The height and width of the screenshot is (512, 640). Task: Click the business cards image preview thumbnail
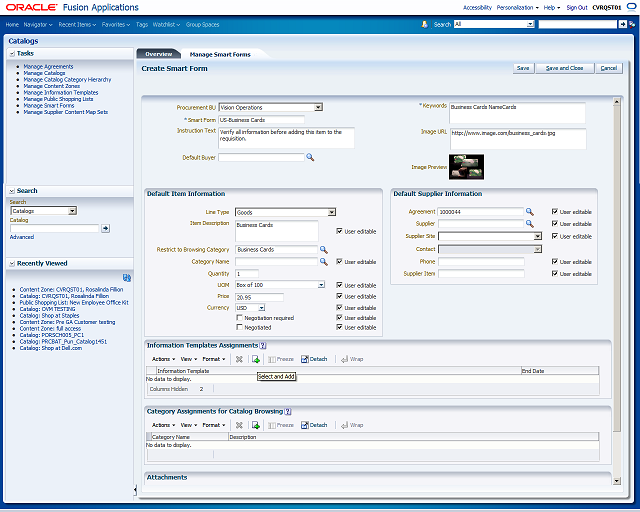point(467,167)
